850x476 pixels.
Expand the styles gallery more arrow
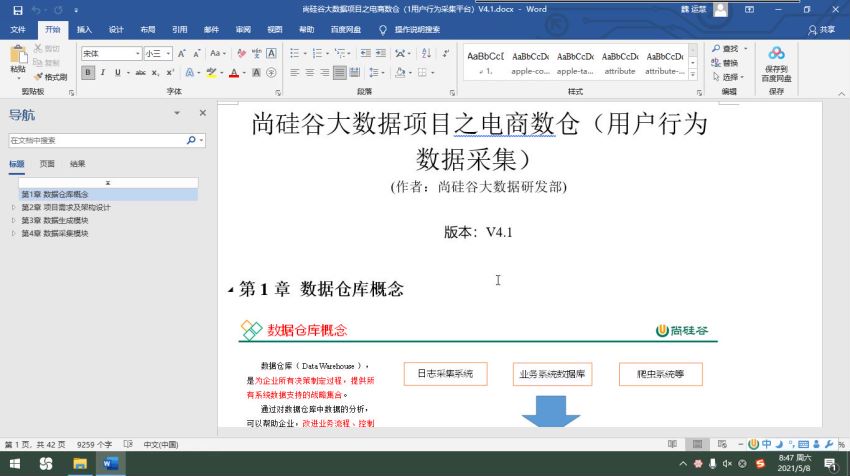point(693,75)
